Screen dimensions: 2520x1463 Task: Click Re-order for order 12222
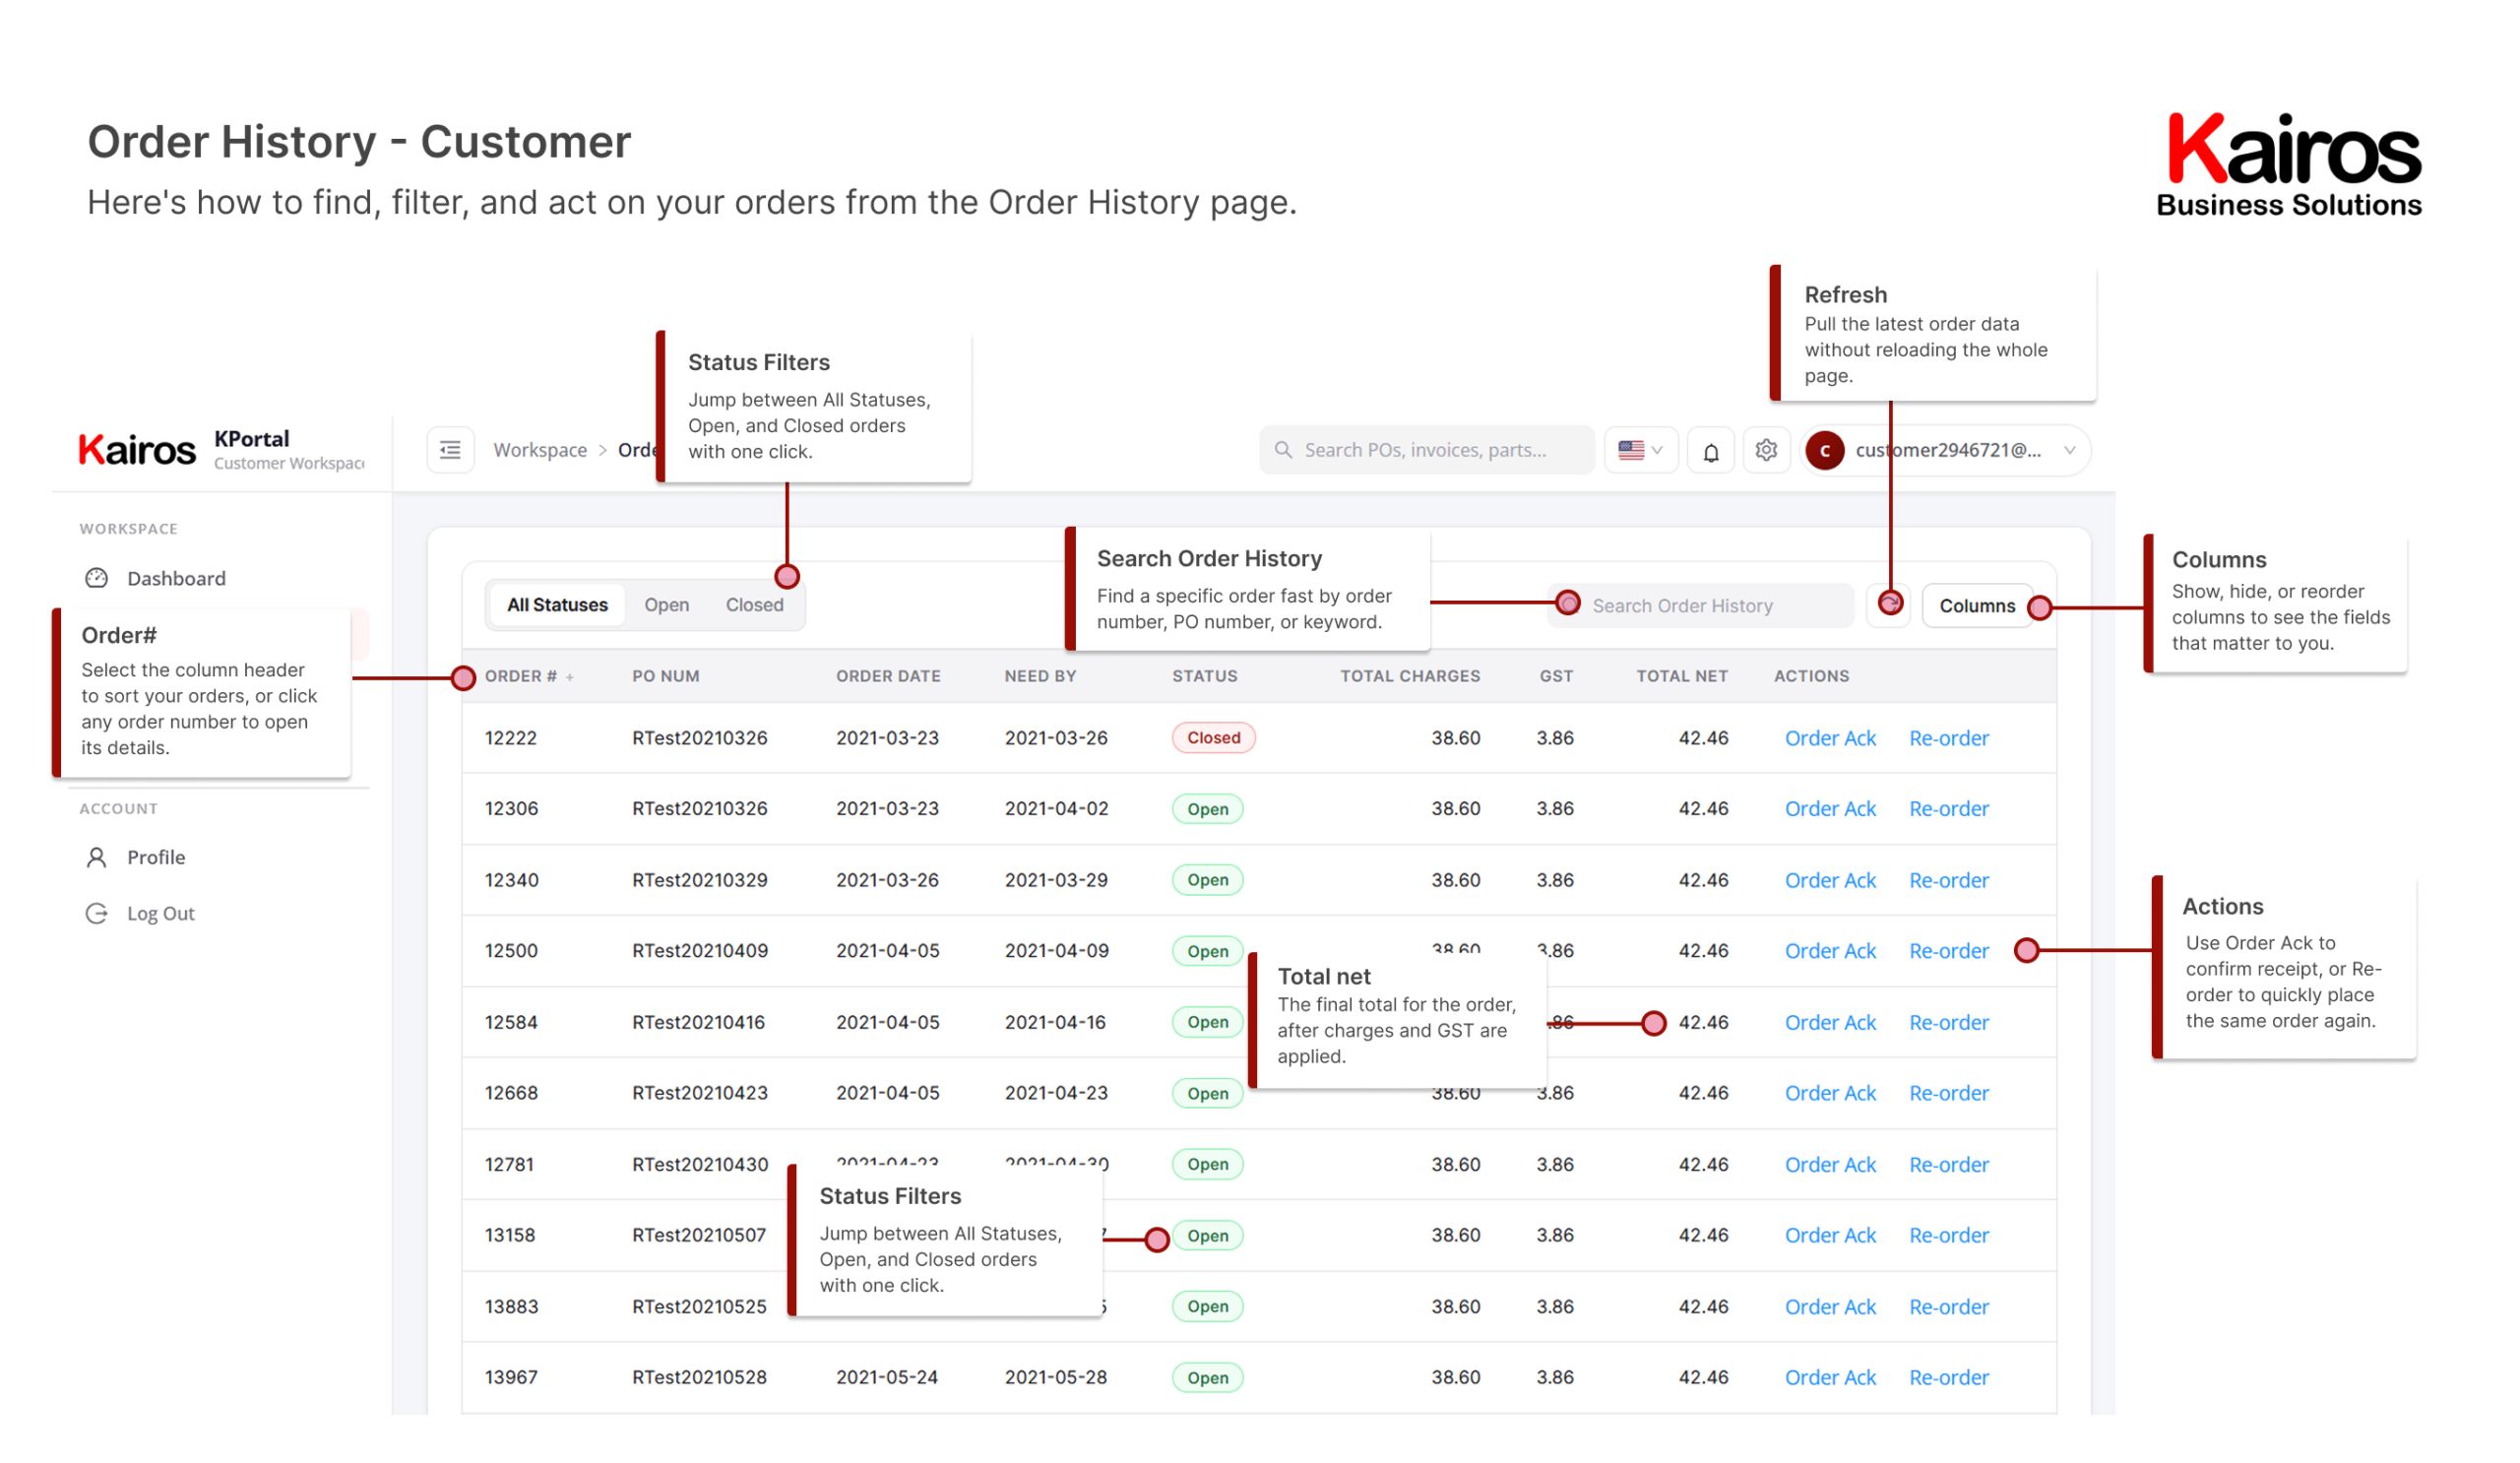tap(1949, 738)
